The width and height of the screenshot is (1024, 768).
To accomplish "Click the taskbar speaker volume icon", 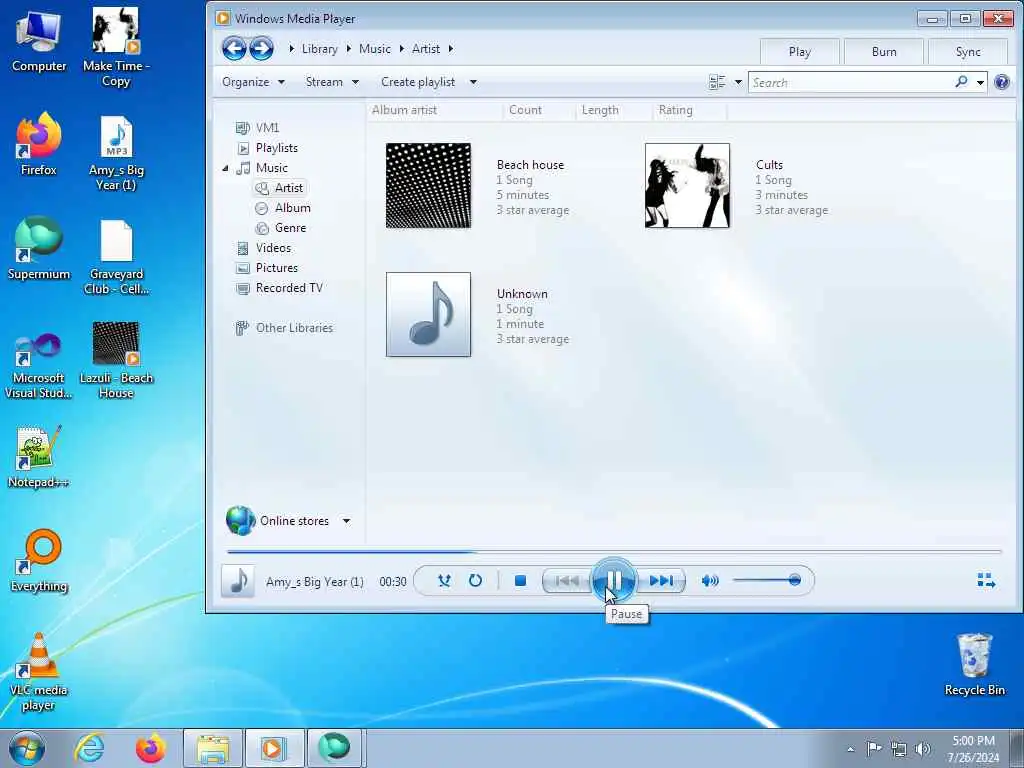I will coord(922,749).
